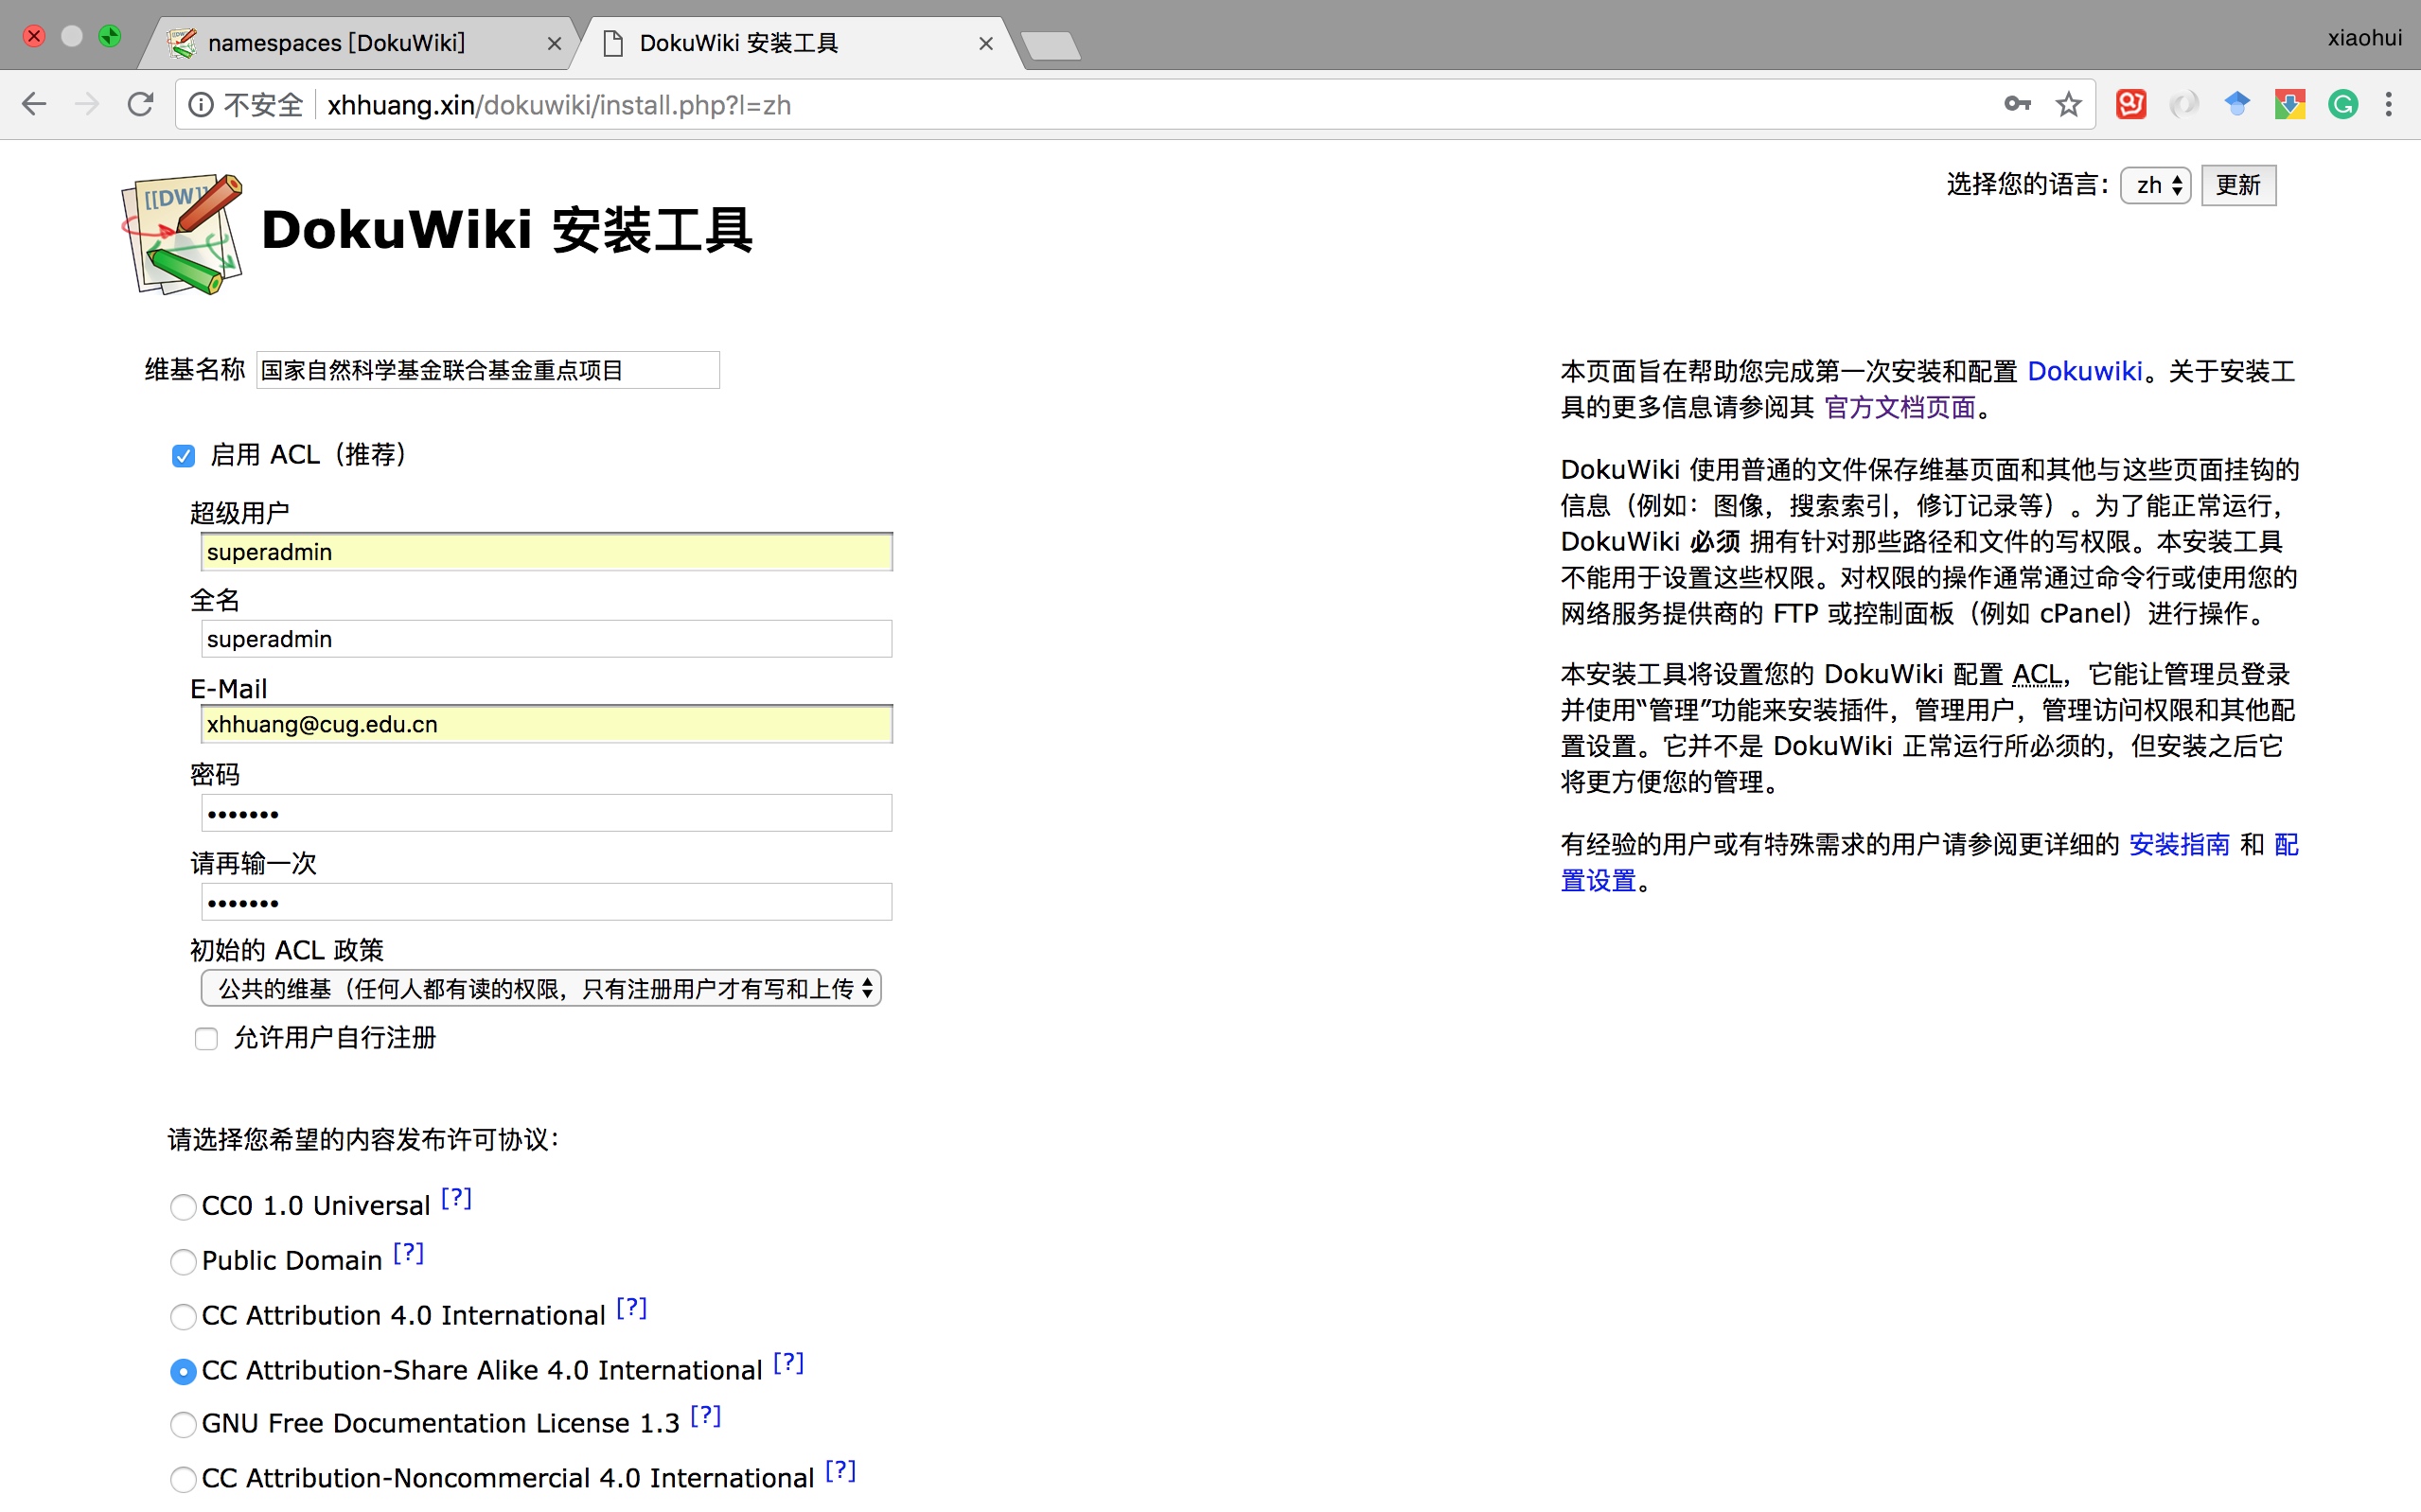
Task: Click the xiaohui profile name
Action: pyautogui.click(x=2364, y=38)
